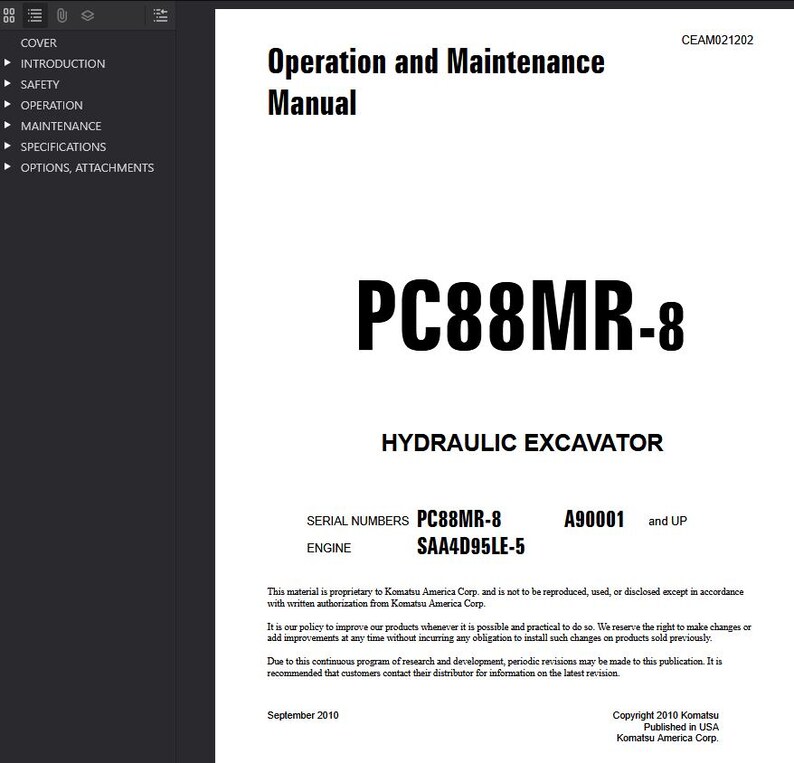Click the 'It is our policy' paragraph
Screen dimensions: 794x763
point(509,632)
